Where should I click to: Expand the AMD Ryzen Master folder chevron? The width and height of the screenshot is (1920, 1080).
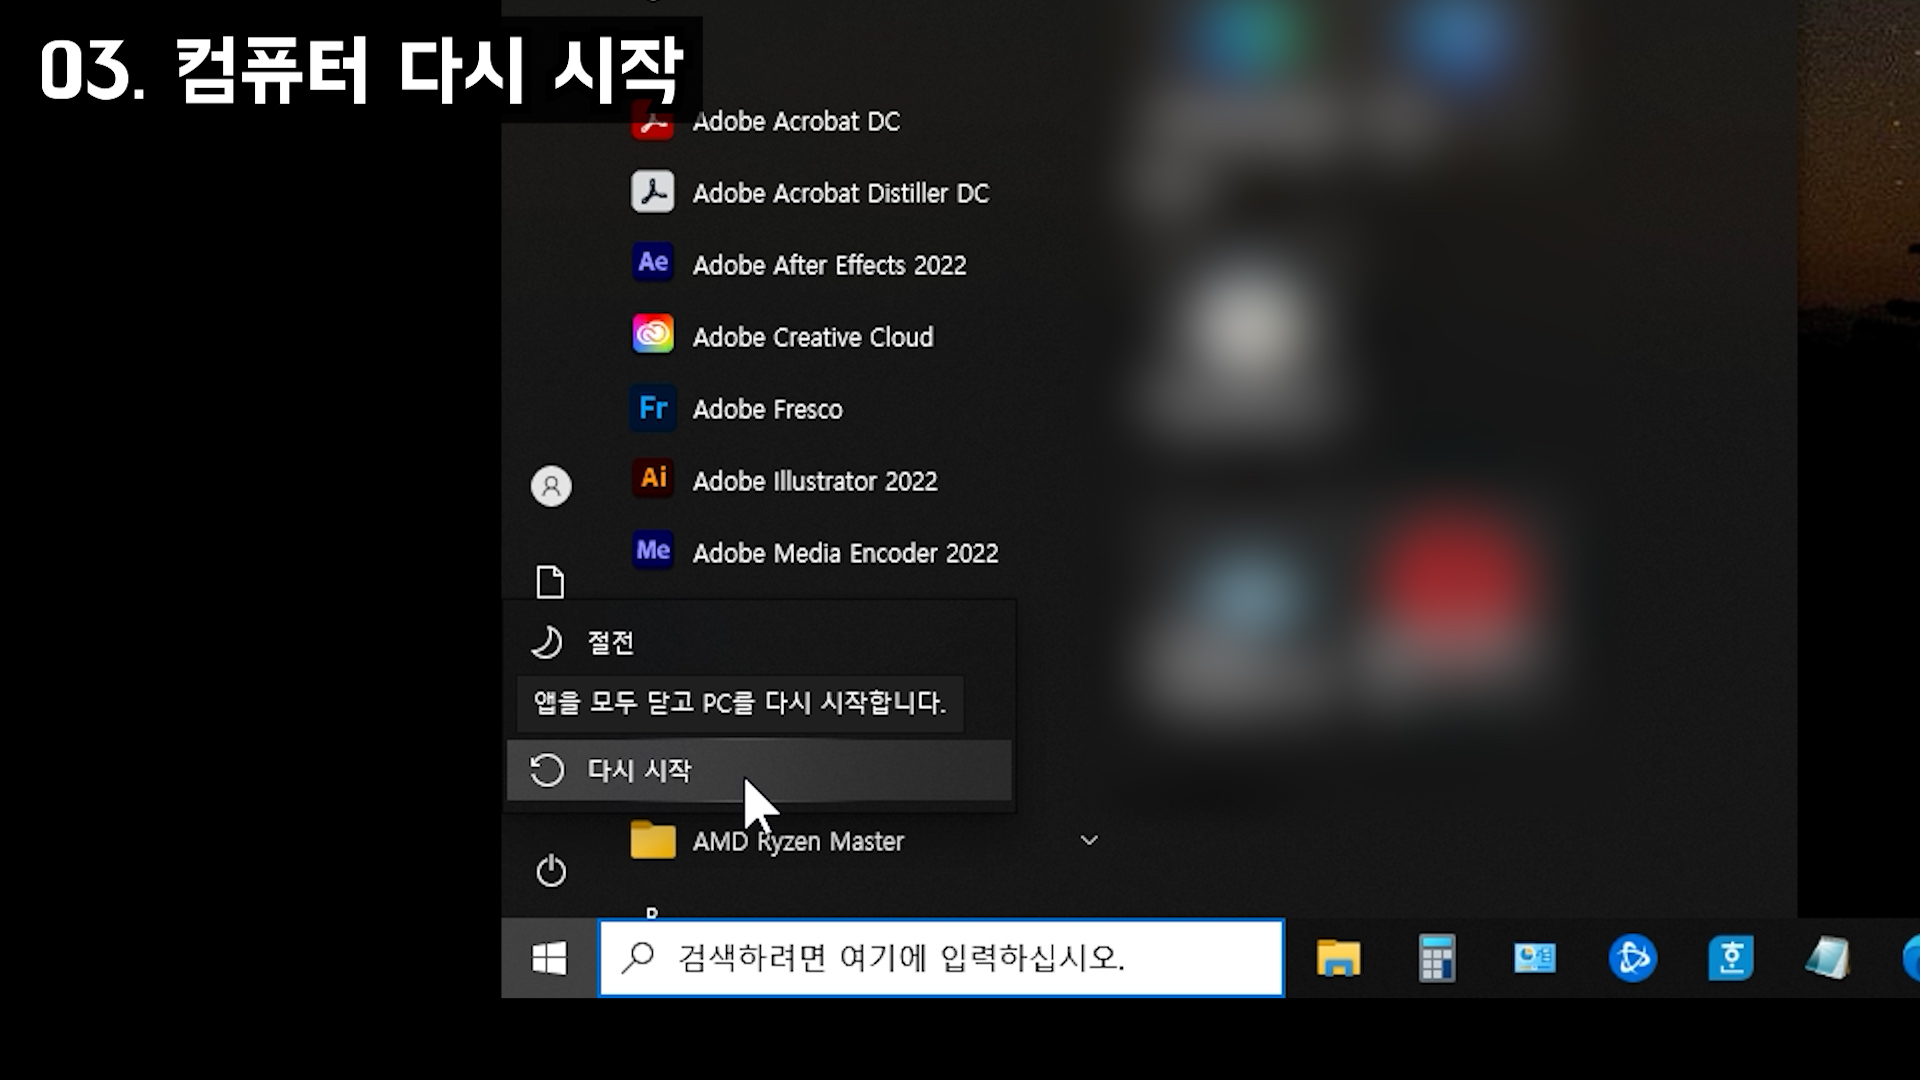[1089, 840]
